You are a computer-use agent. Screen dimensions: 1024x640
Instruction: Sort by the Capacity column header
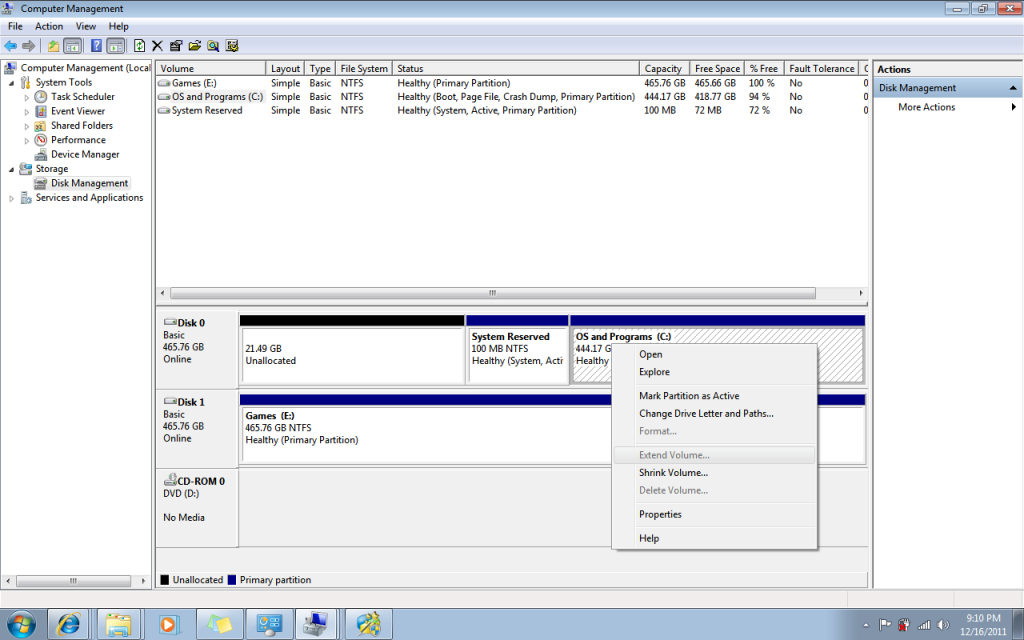(664, 69)
